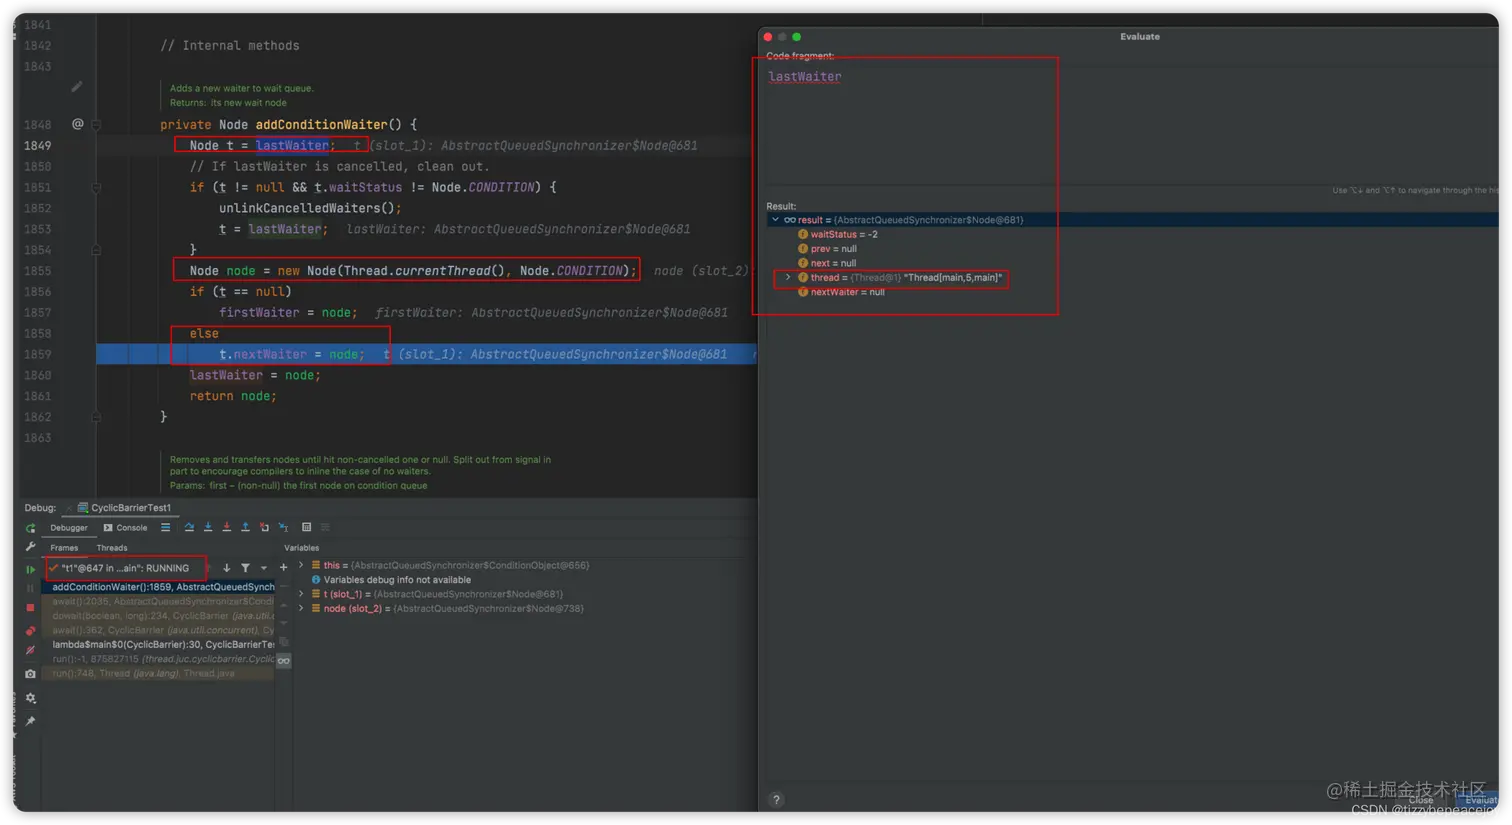The height and width of the screenshot is (825, 1512).
Task: Open help in Evaluate dialog
Action: point(776,800)
